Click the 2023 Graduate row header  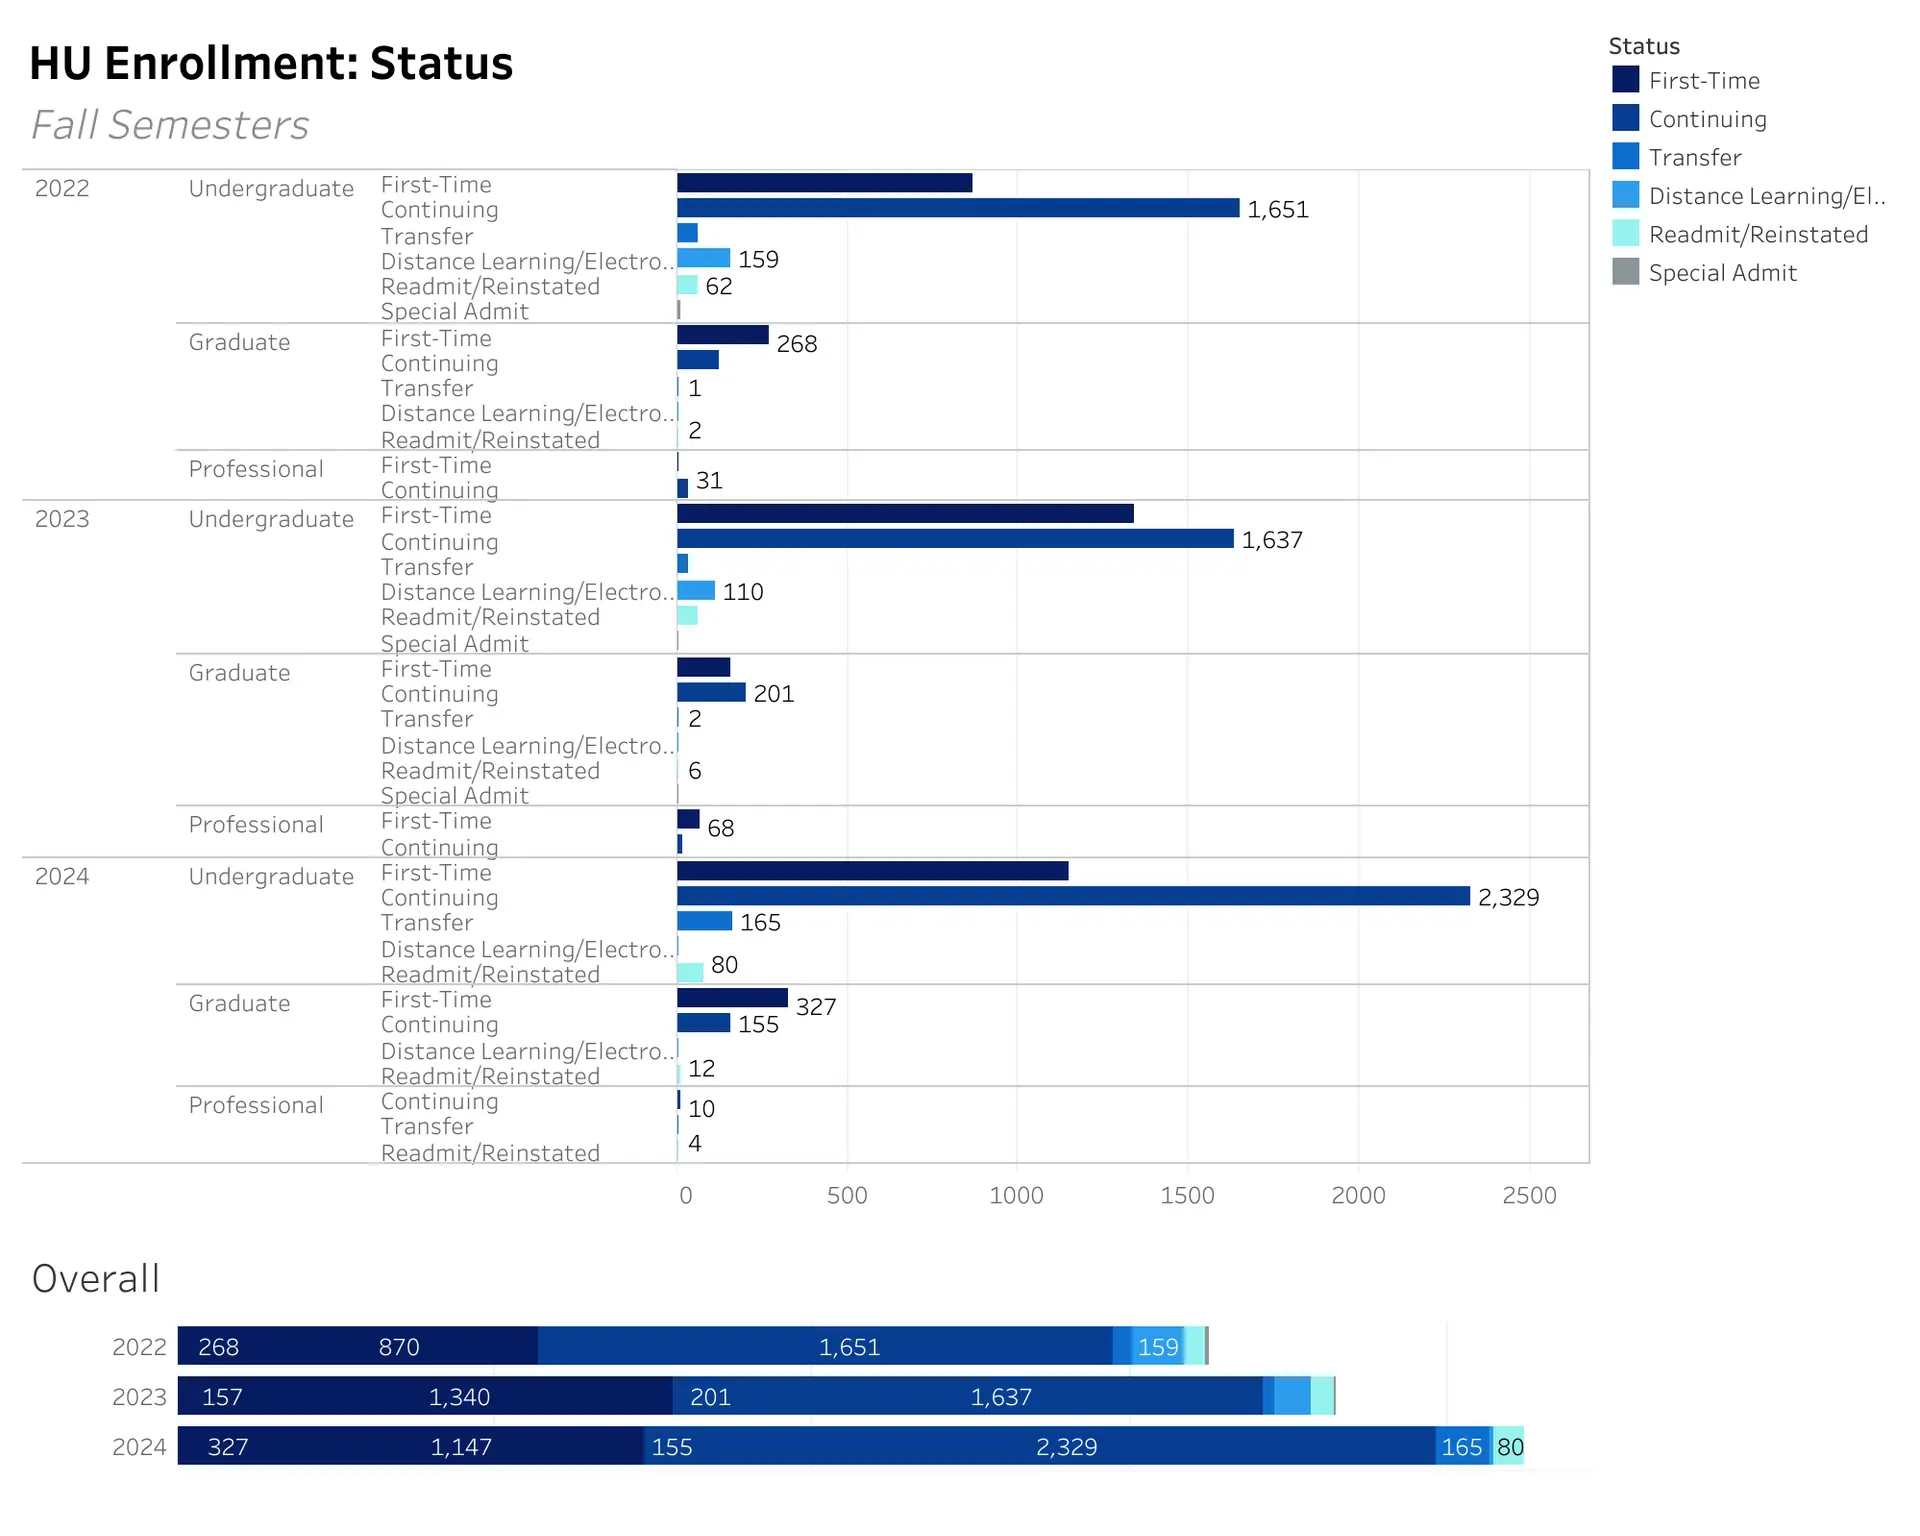click(239, 673)
